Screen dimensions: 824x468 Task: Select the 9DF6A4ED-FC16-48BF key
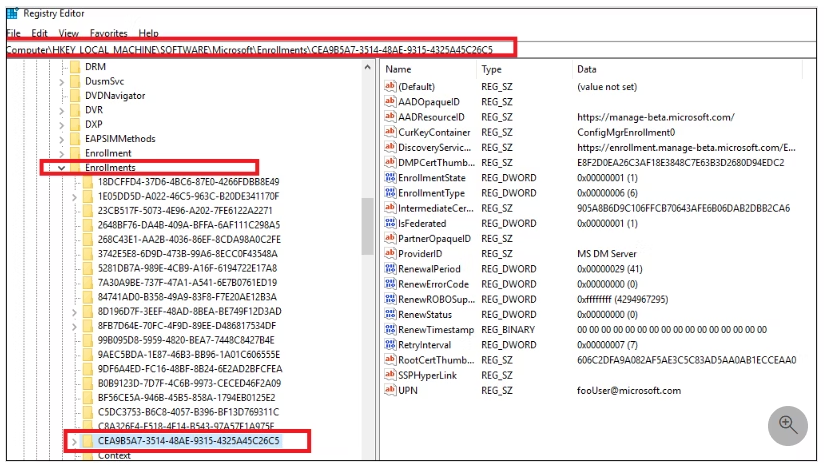pos(190,369)
